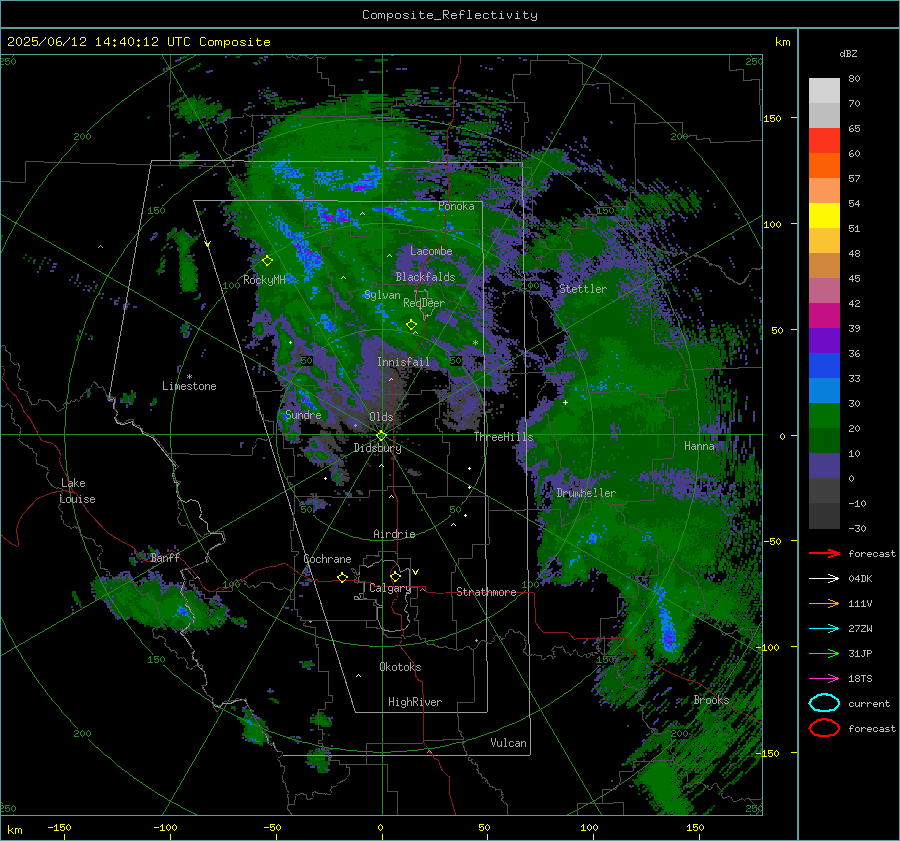Viewport: 900px width, 841px height.
Task: Click the Composite_Reflectivity title text
Action: [x=450, y=15]
